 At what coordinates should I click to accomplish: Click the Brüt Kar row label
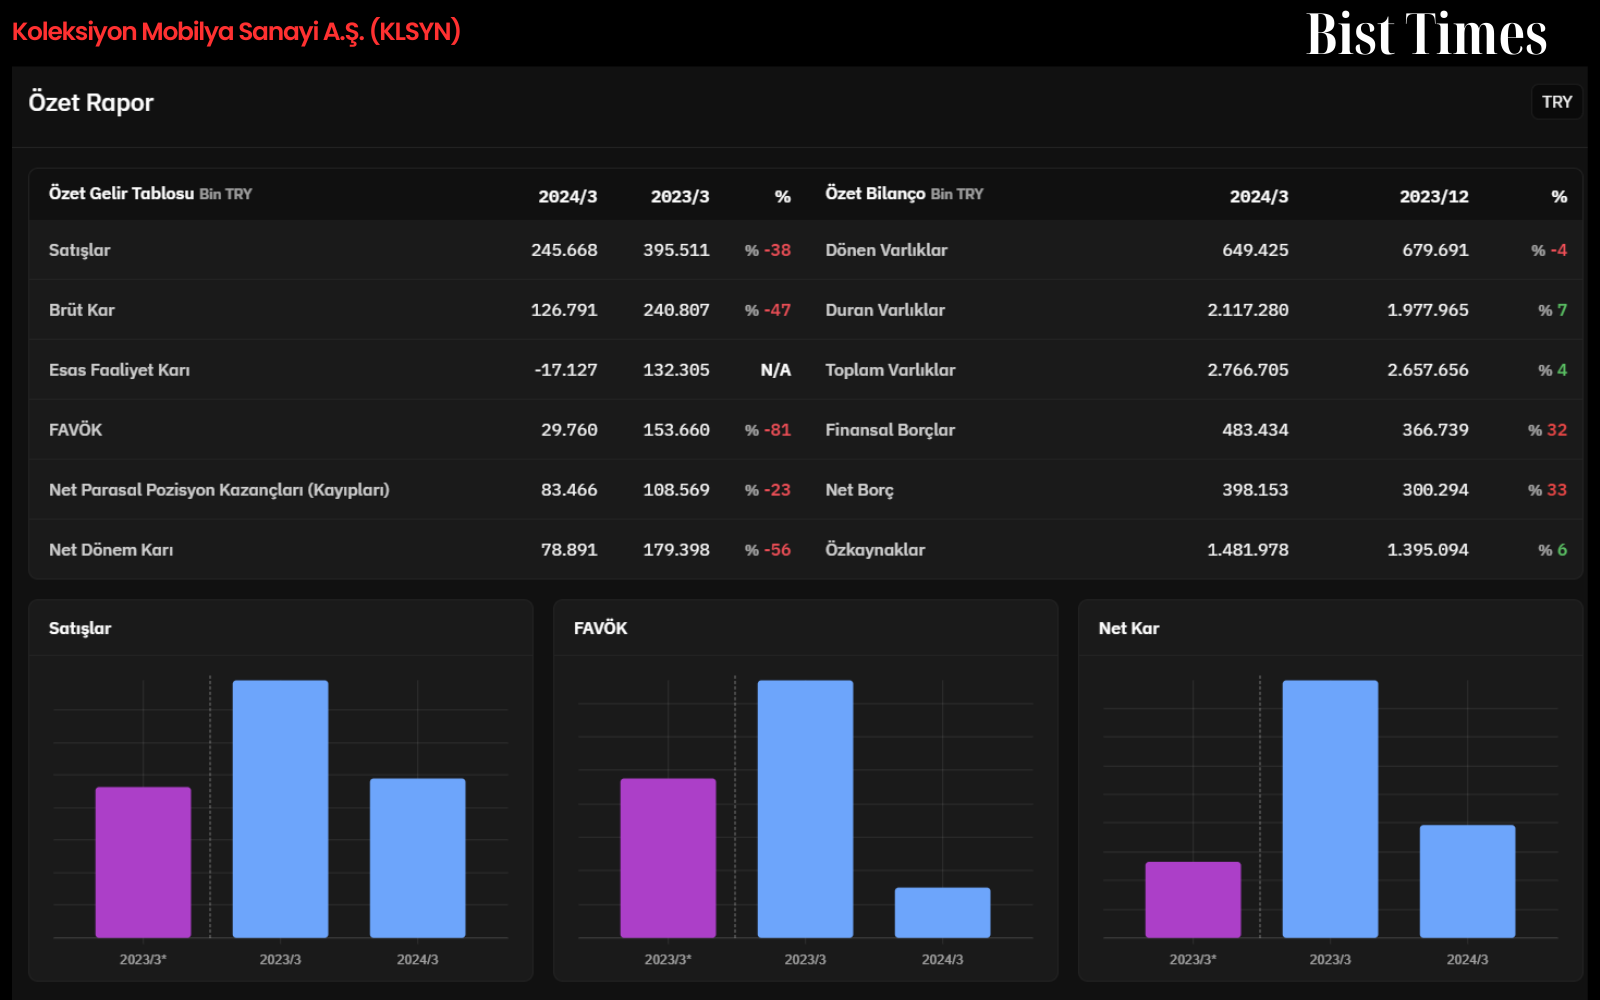click(82, 310)
